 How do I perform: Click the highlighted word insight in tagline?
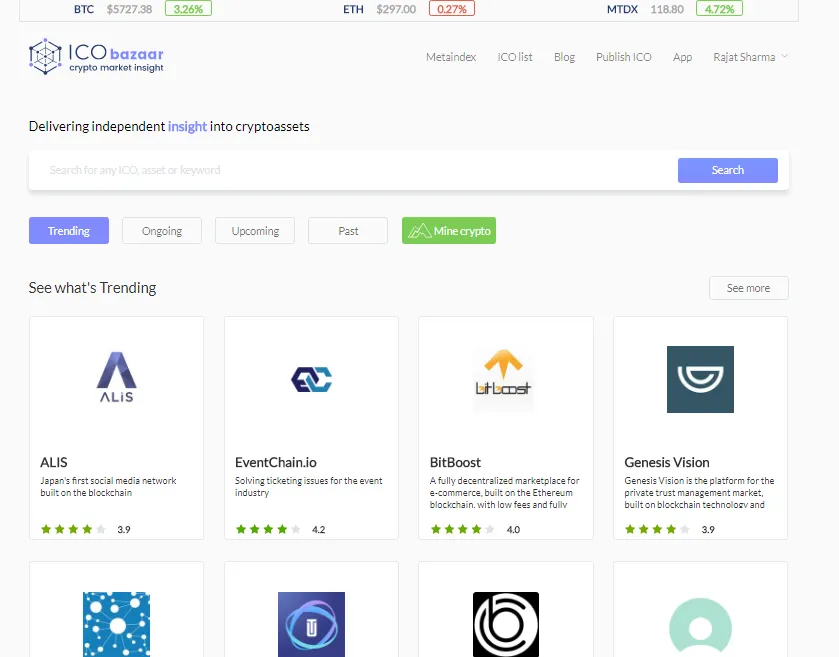[x=187, y=126]
